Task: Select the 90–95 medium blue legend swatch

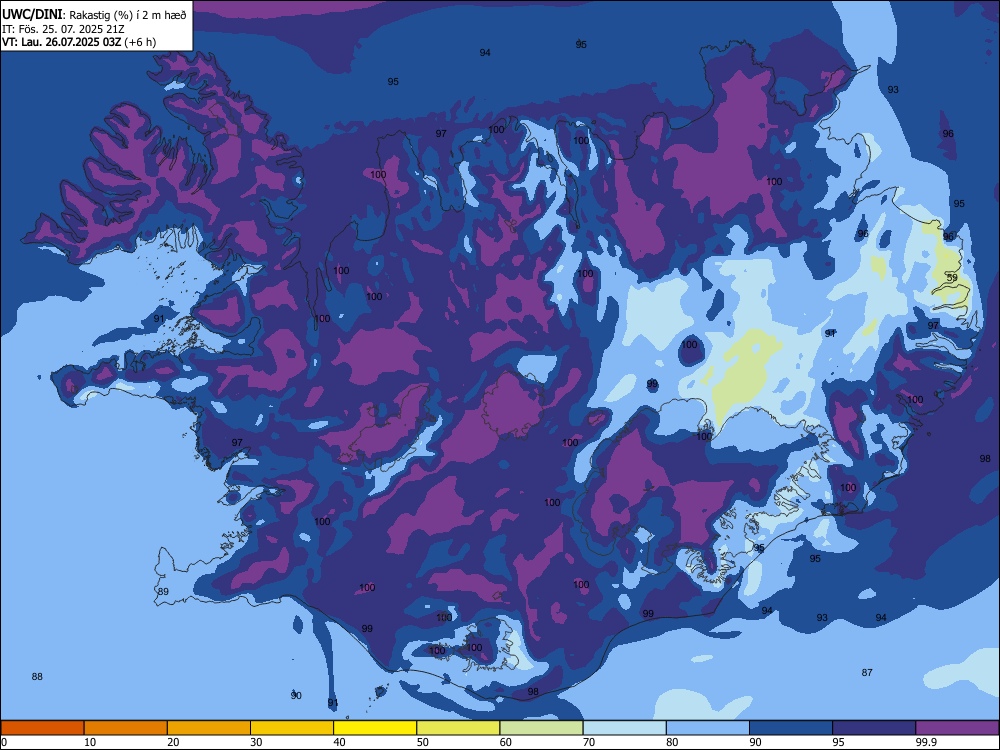Action: coord(791,728)
